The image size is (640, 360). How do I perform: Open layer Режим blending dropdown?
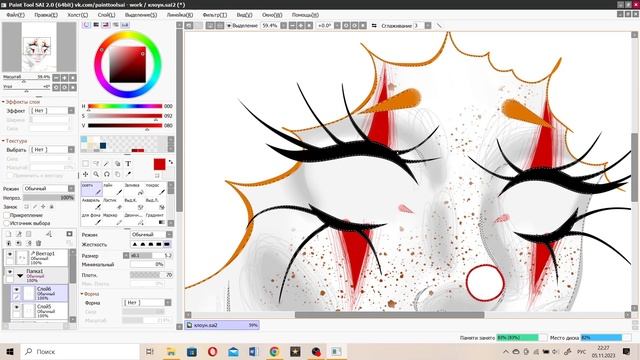(x=49, y=189)
